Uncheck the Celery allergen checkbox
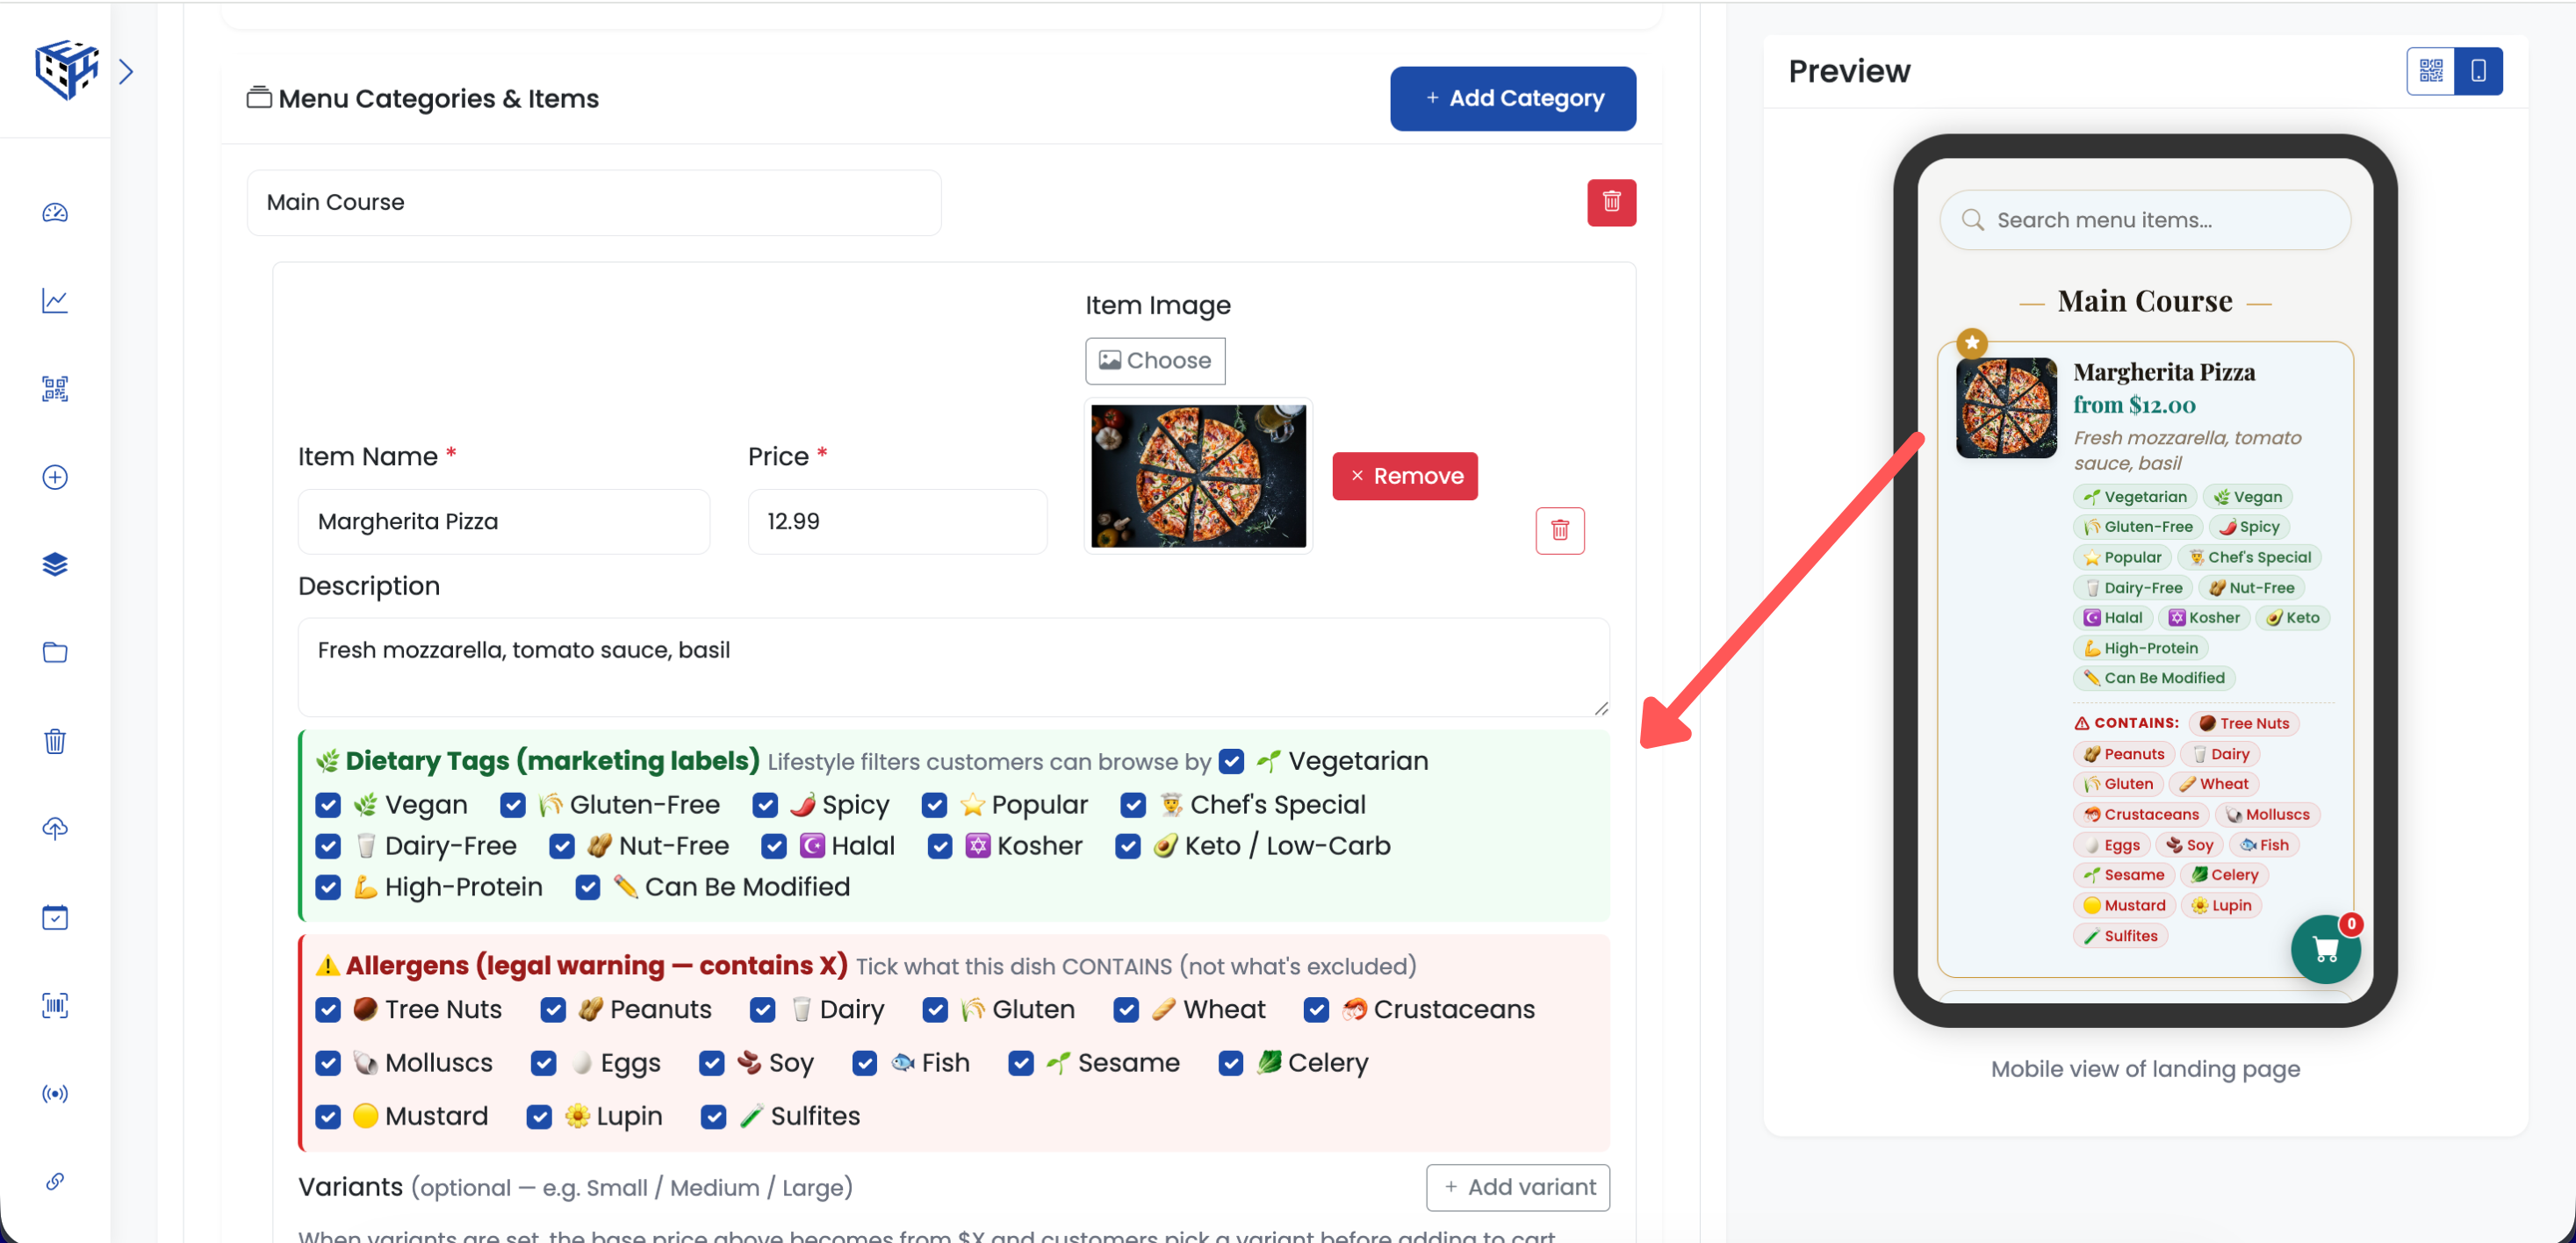This screenshot has width=2576, height=1243. pyautogui.click(x=1231, y=1063)
